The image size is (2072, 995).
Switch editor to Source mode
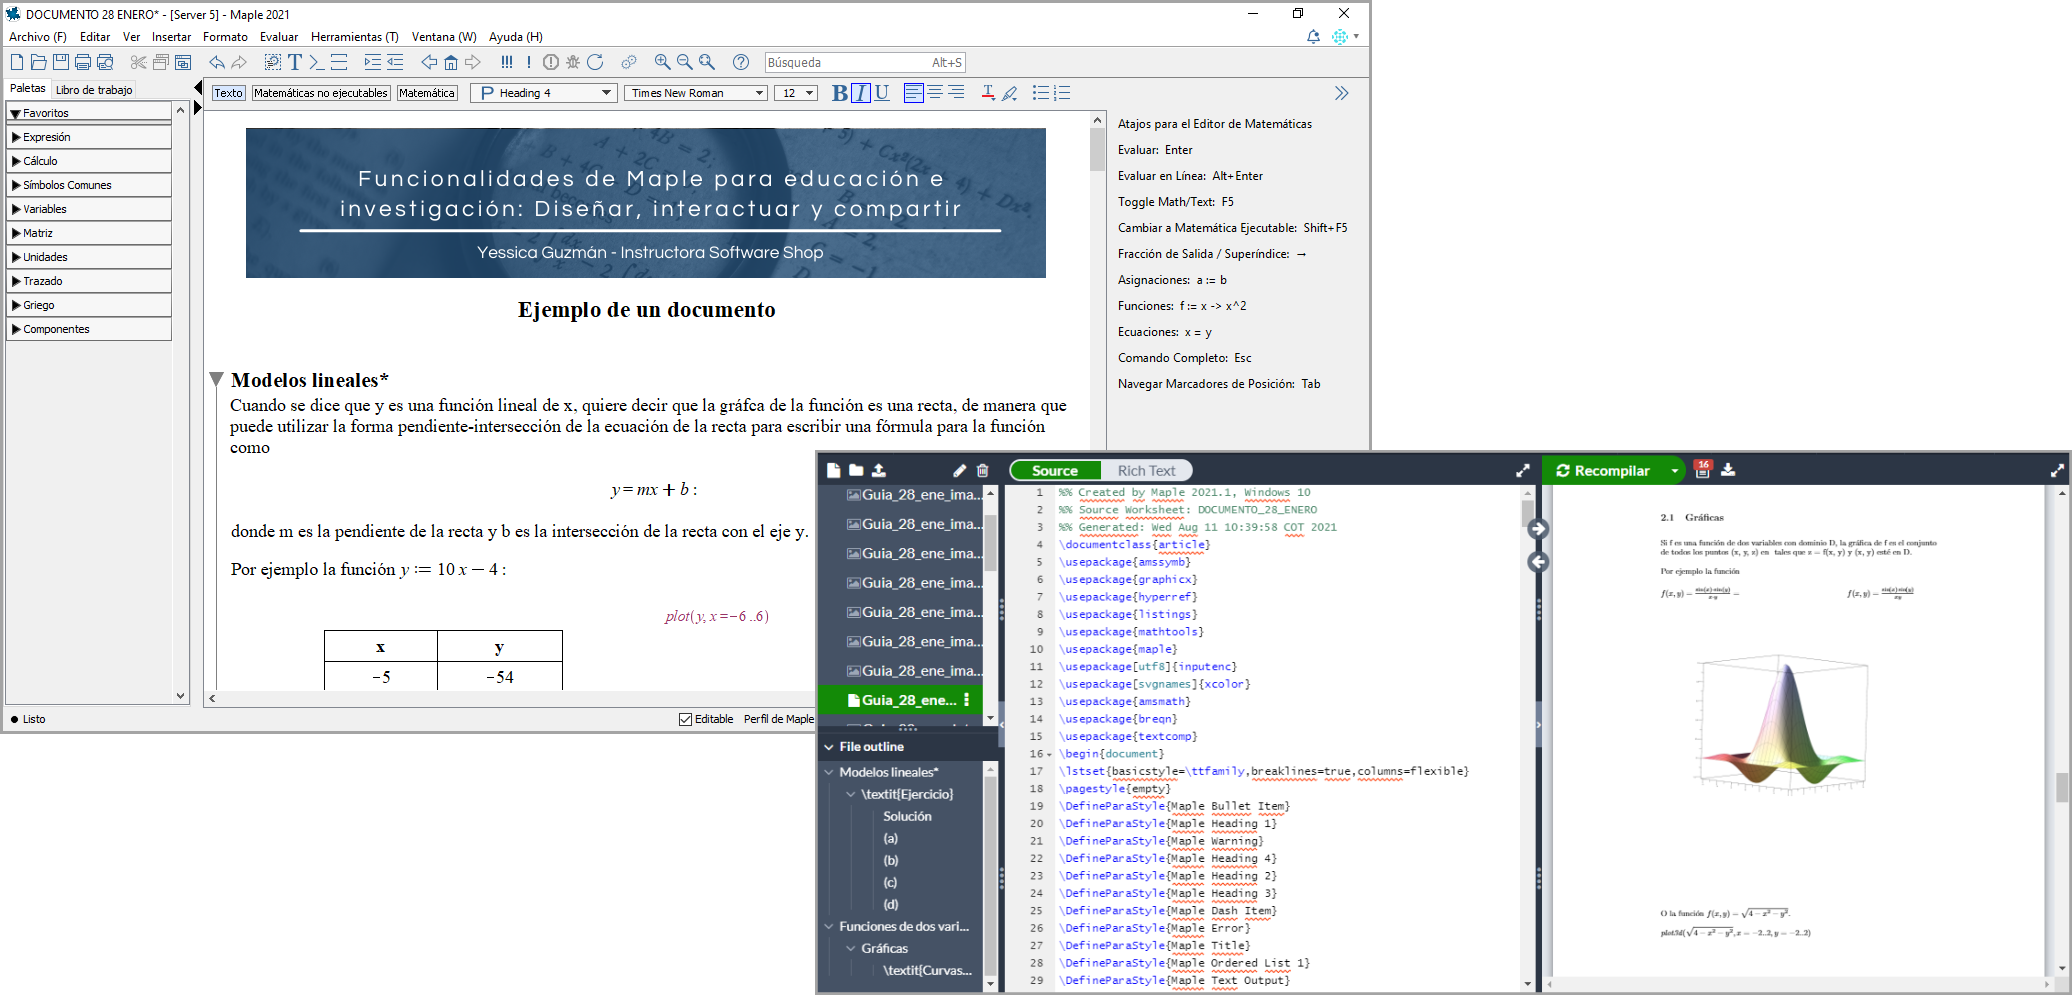(x=1055, y=470)
